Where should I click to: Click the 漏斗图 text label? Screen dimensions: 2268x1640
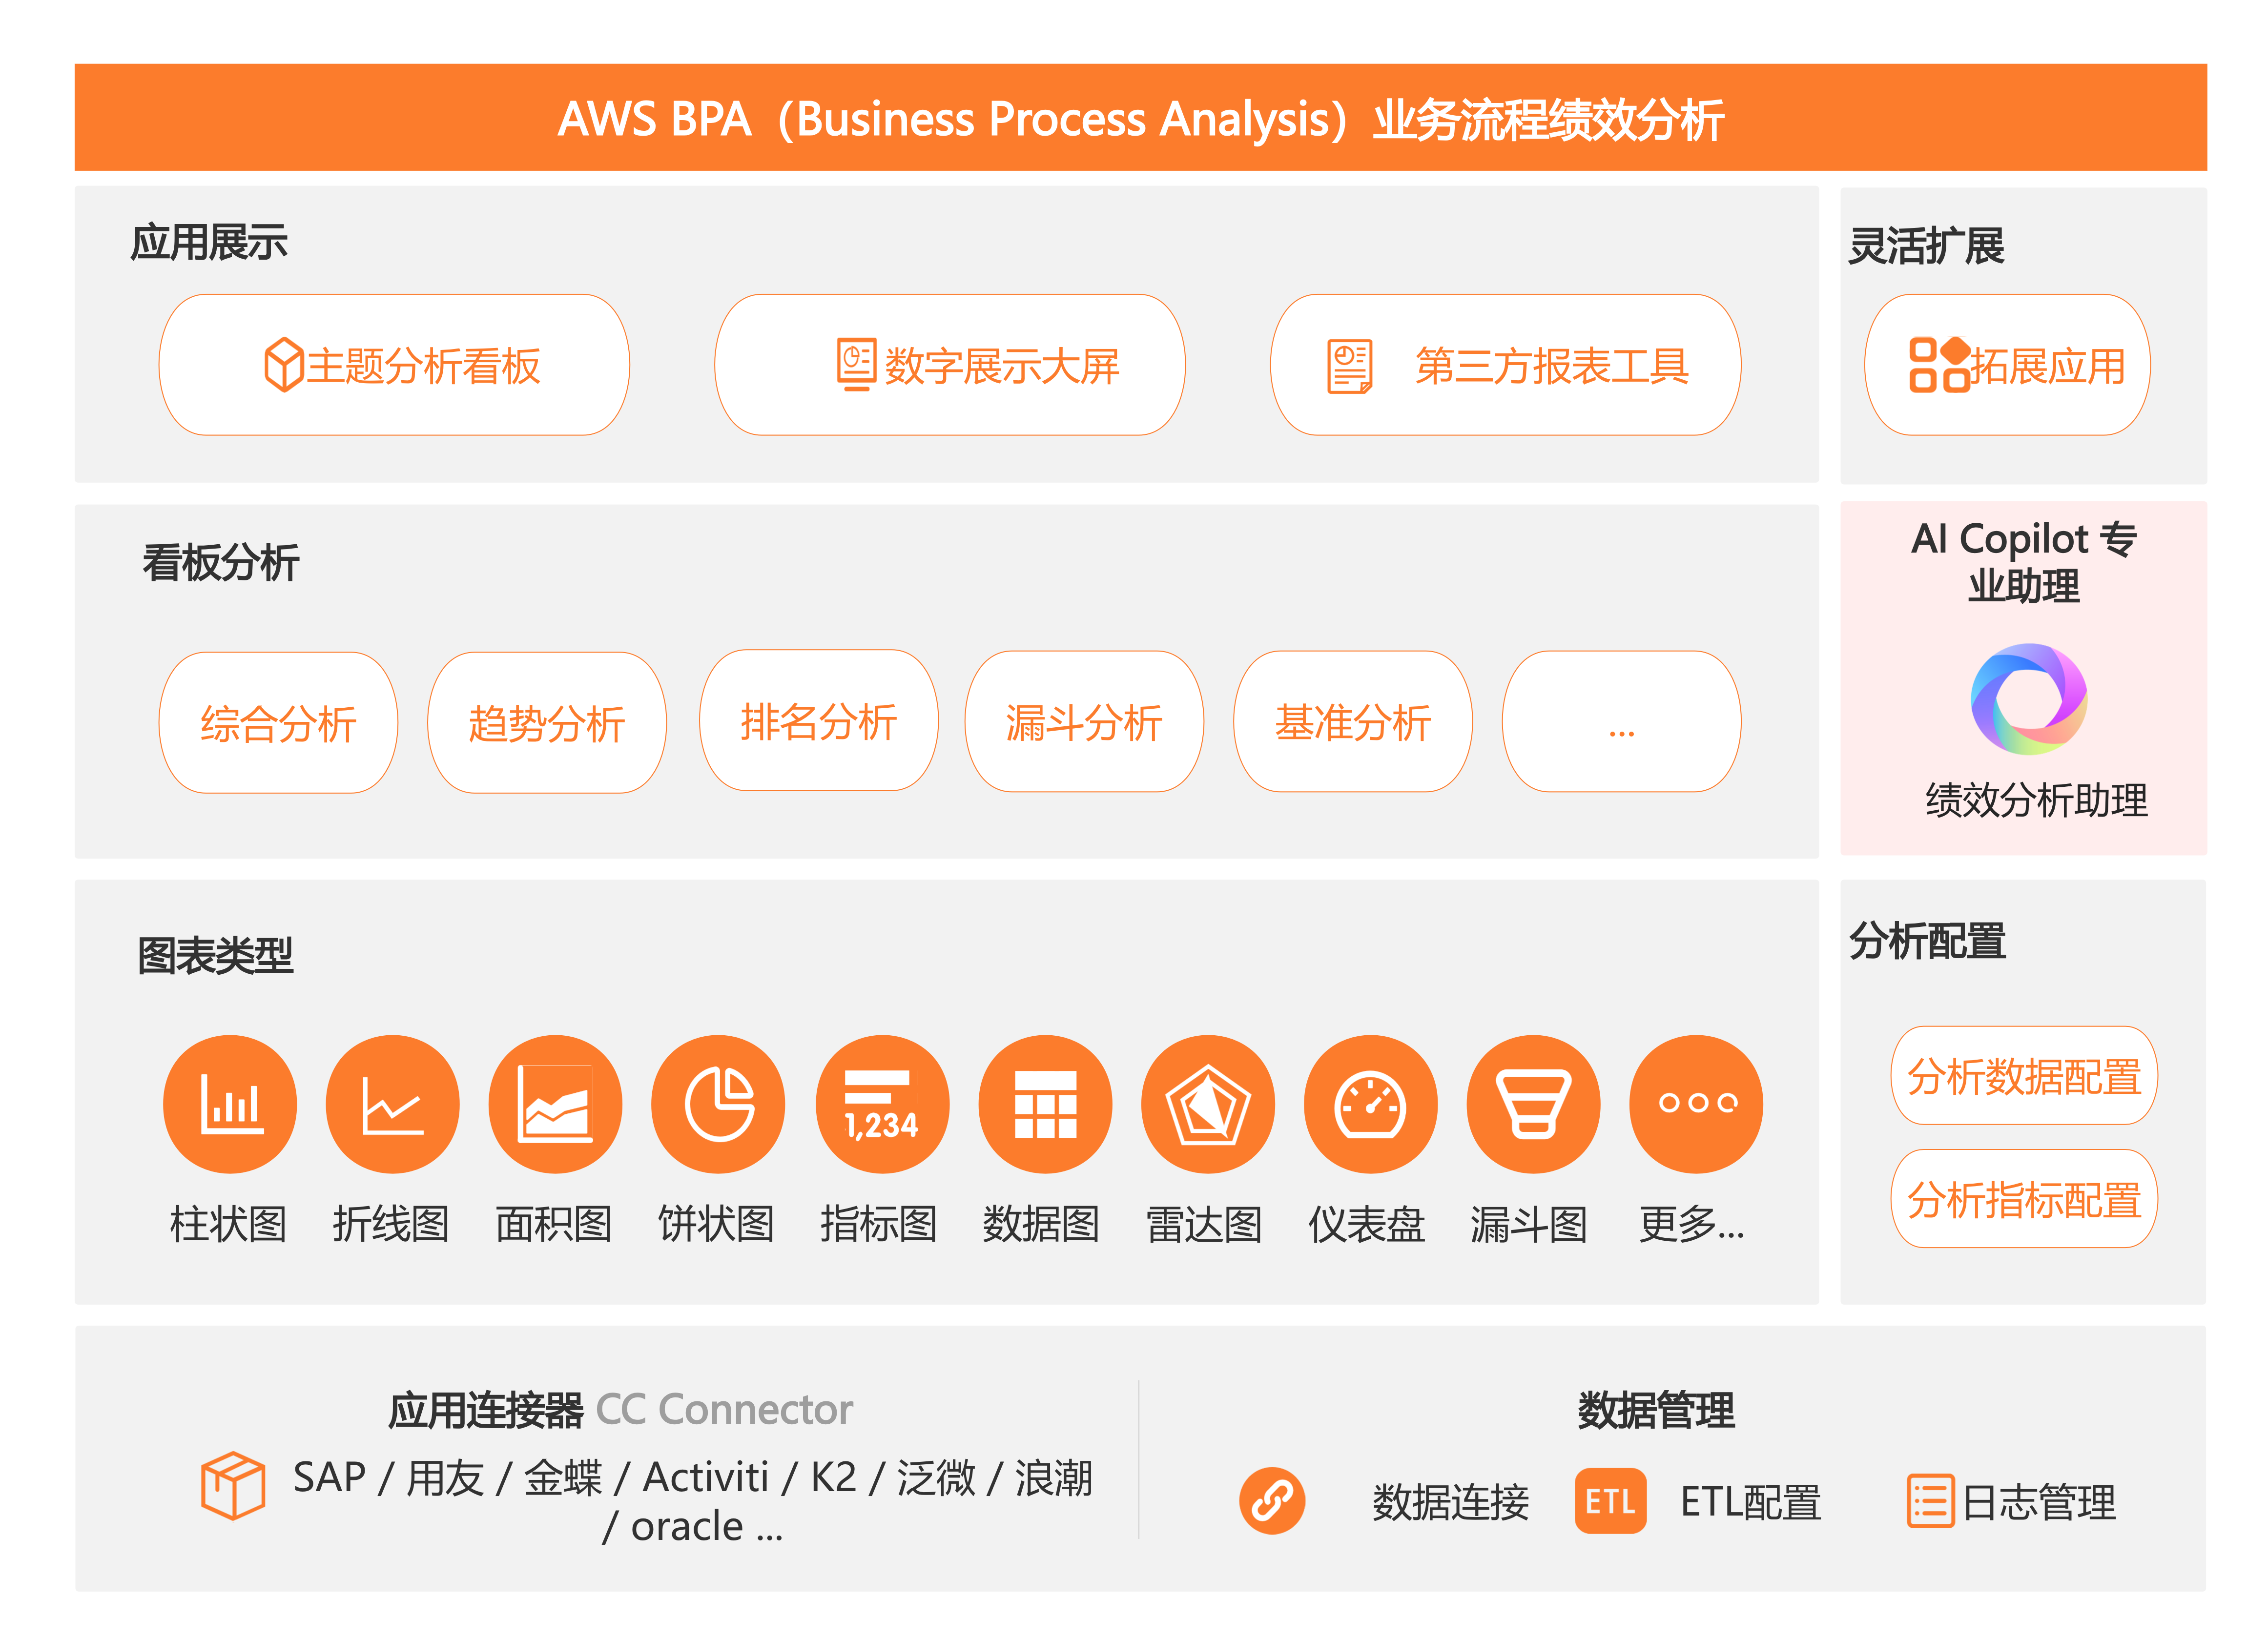(x=1529, y=1224)
